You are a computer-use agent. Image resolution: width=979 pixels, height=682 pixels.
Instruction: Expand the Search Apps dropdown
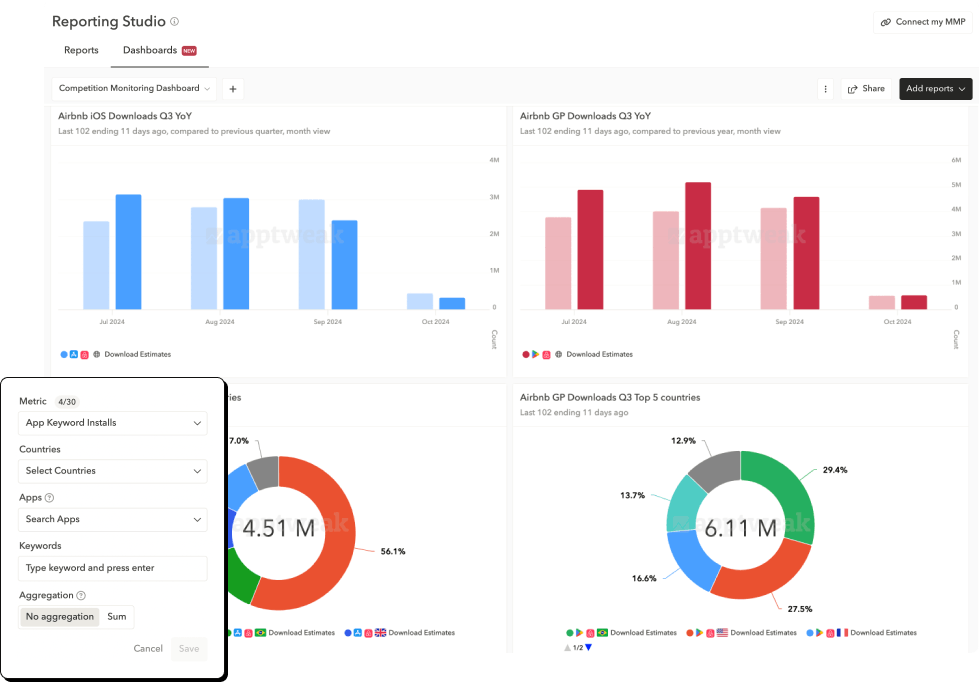[x=113, y=519]
